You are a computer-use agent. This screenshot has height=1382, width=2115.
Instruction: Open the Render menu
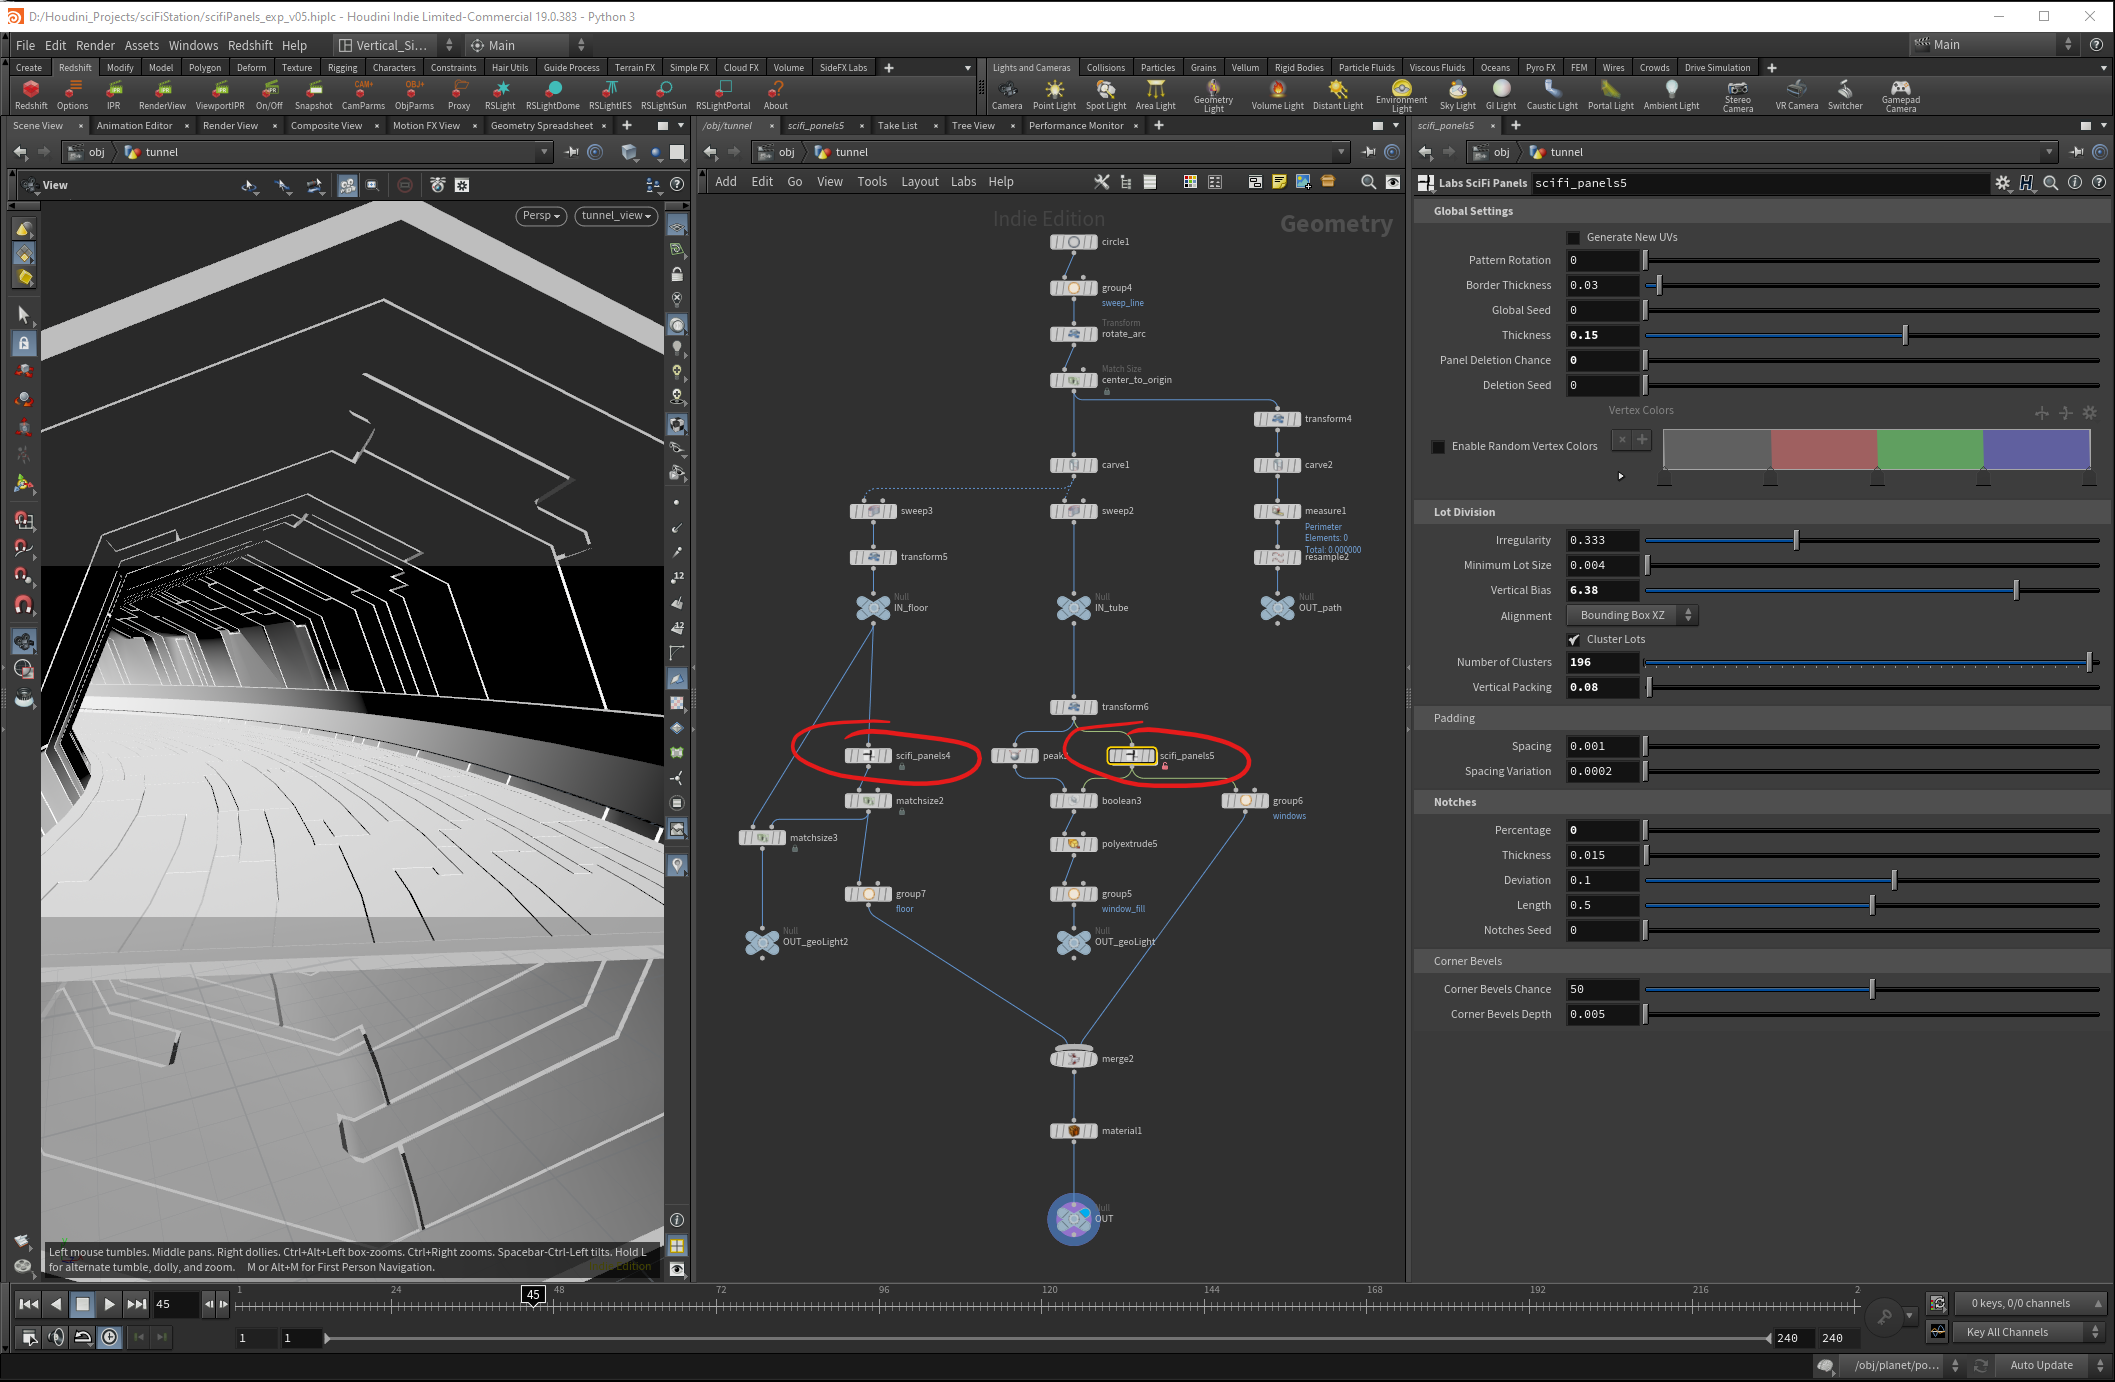coord(95,45)
